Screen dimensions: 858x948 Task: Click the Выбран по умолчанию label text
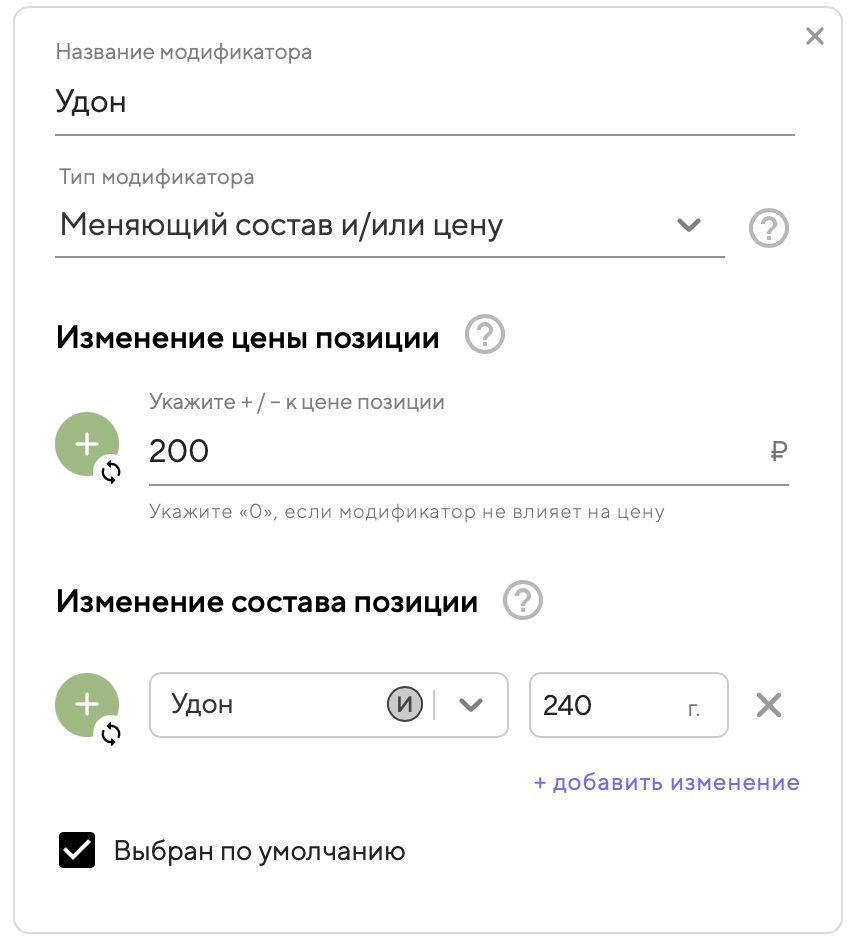point(259,852)
